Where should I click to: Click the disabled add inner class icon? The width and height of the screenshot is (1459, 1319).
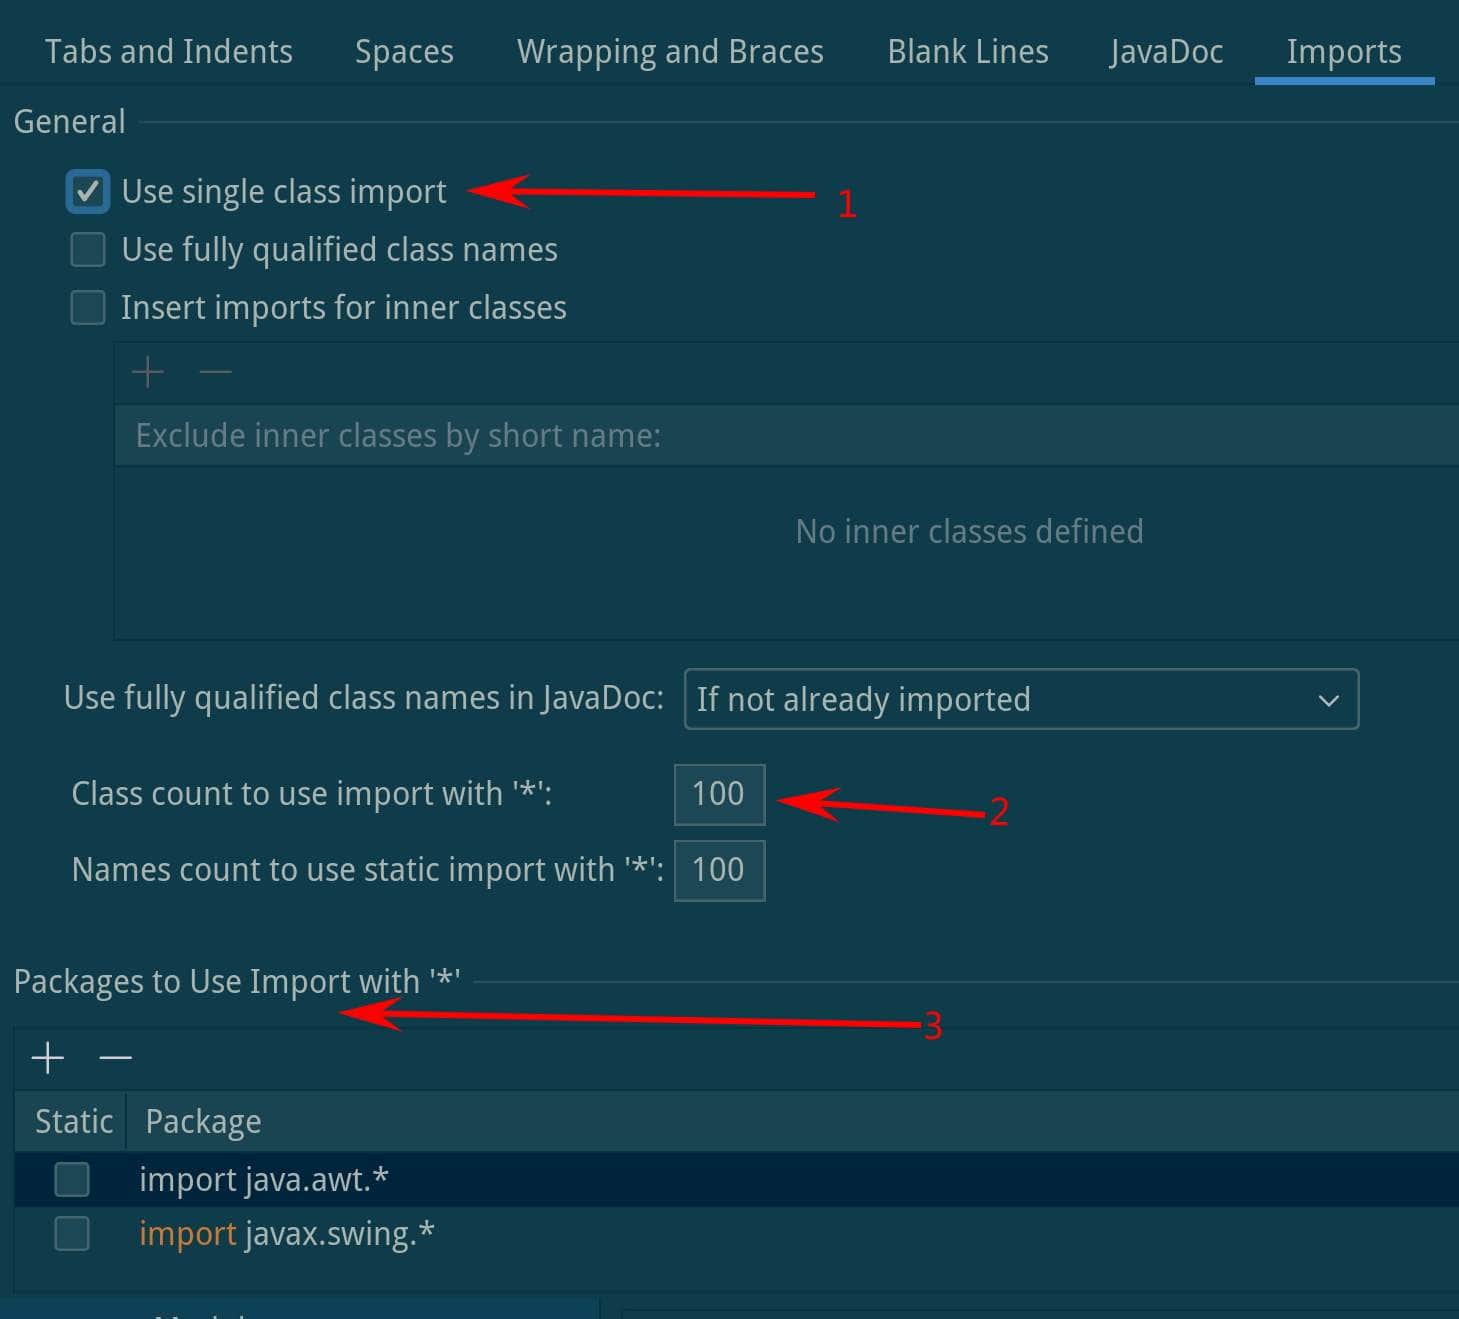pos(148,372)
